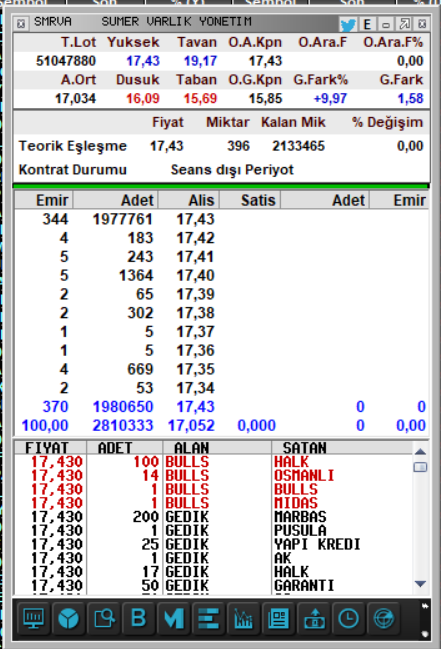The image size is (441, 649).
Task: Click the Kalan Mik value 2133465
Action: click(298, 146)
